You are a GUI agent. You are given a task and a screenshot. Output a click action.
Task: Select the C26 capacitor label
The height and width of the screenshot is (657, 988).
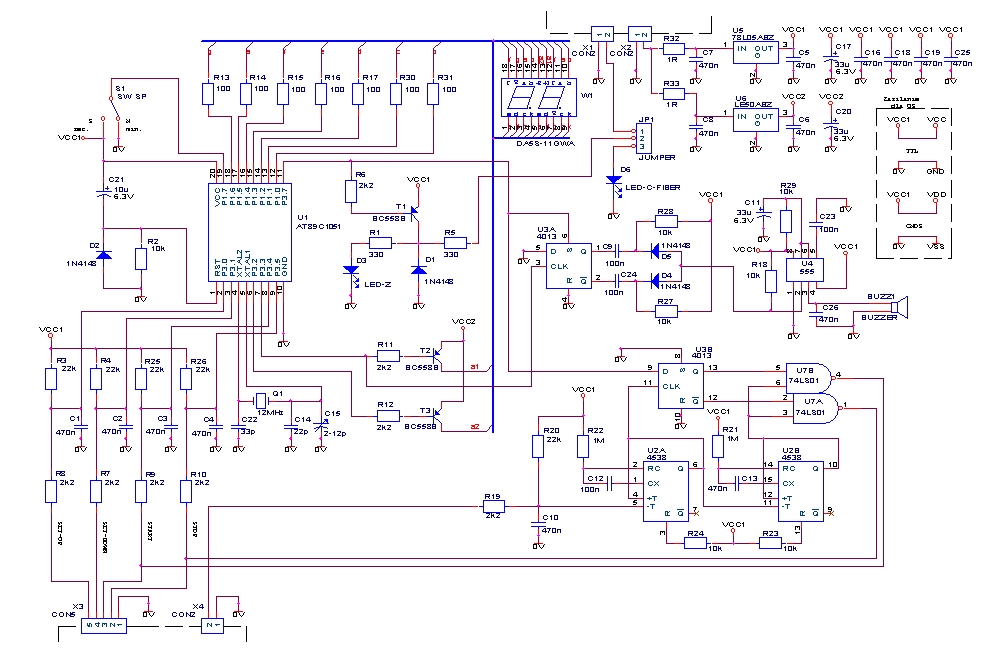click(830, 307)
